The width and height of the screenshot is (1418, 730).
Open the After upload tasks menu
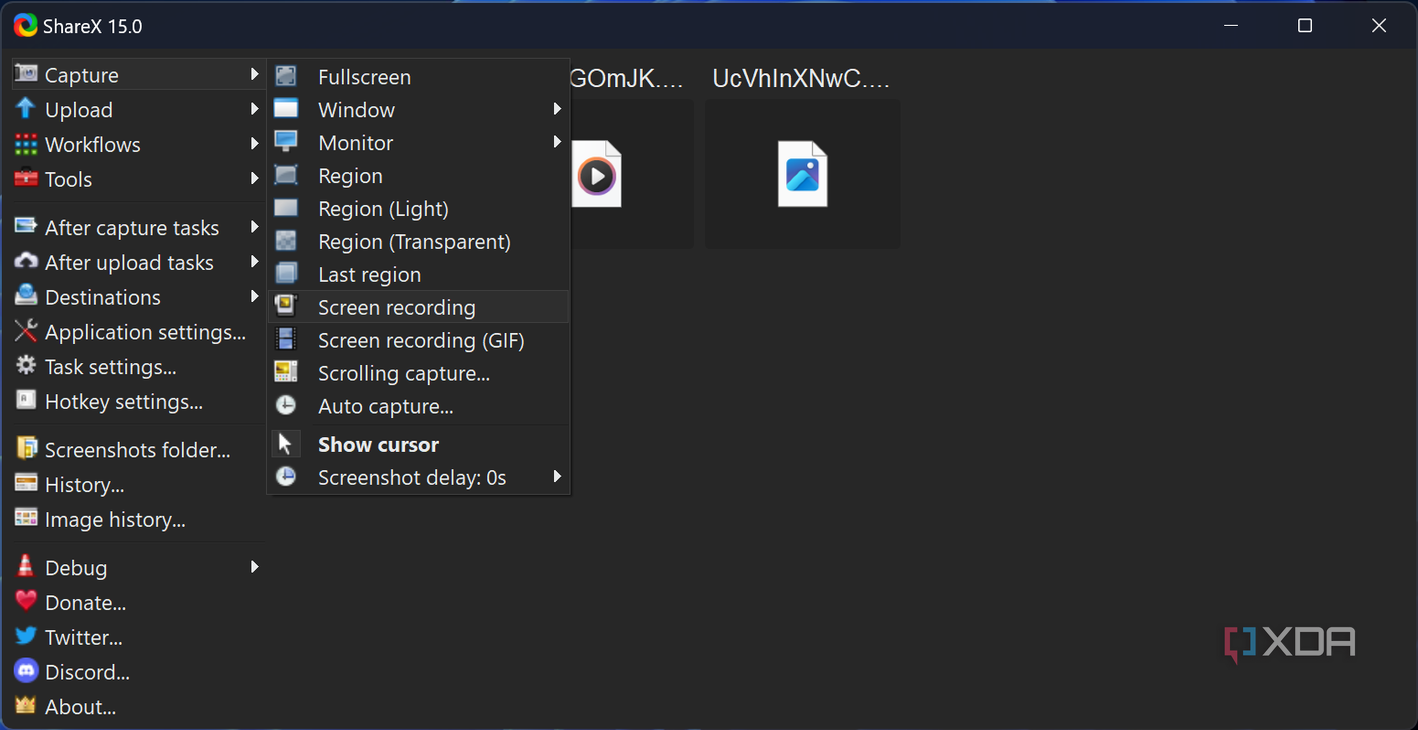coord(139,262)
